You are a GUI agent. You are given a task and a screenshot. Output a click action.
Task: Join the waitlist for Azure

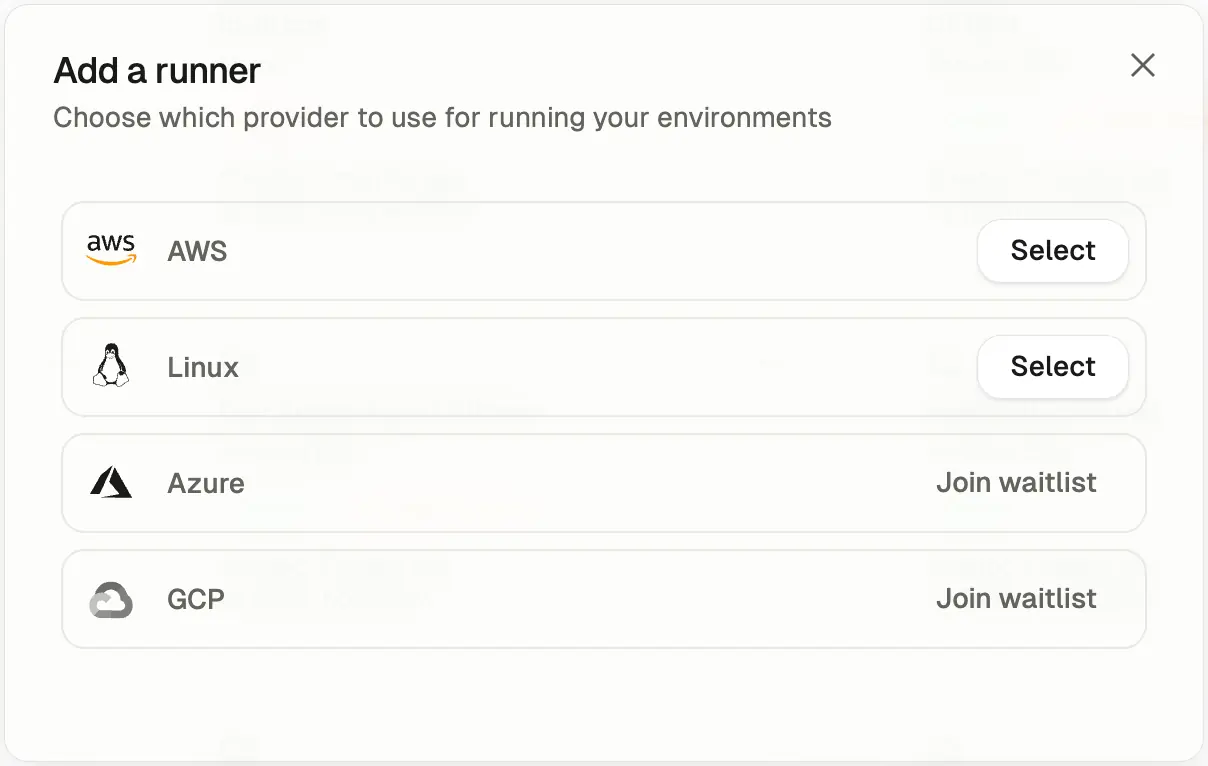click(1016, 482)
